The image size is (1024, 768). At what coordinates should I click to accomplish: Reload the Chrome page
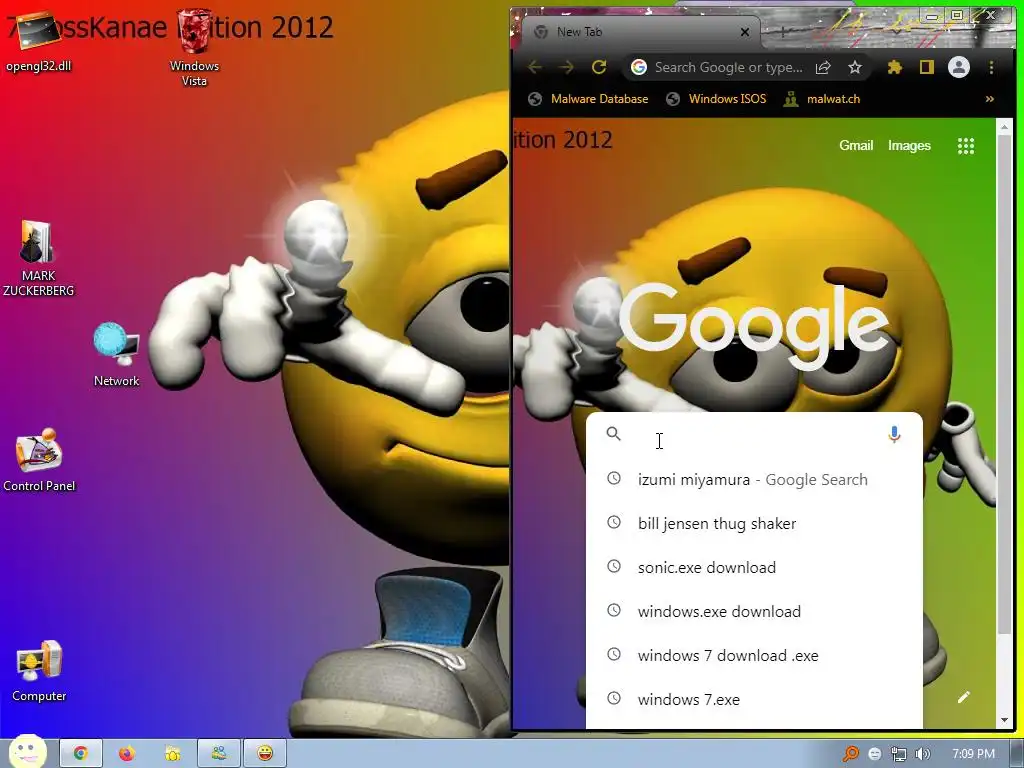tap(599, 67)
